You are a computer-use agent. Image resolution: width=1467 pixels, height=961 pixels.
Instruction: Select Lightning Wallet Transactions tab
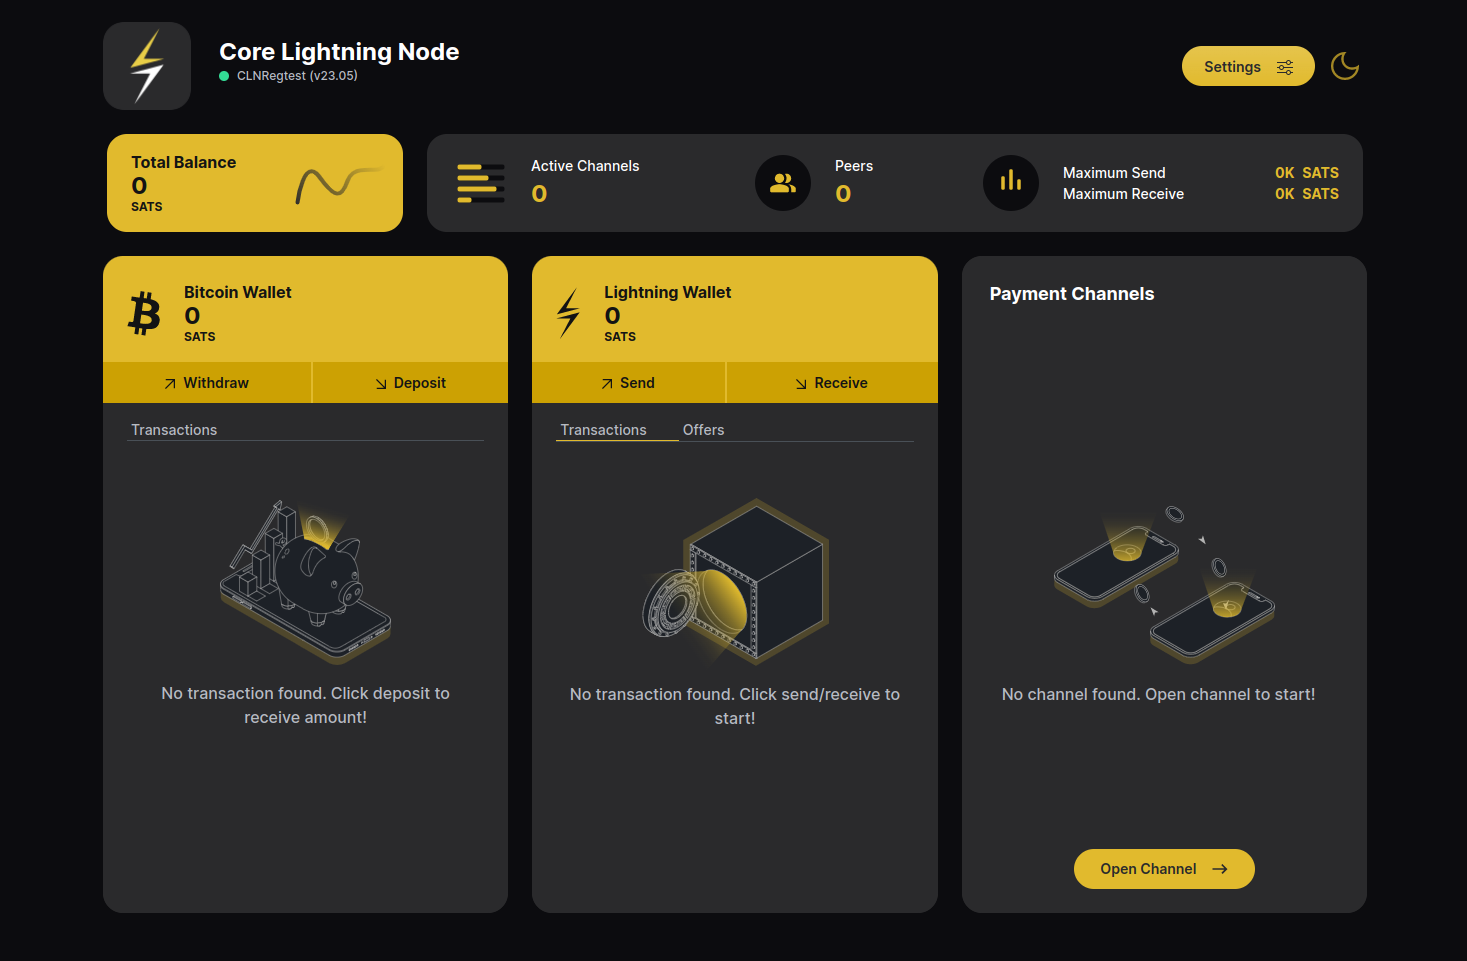pos(604,430)
